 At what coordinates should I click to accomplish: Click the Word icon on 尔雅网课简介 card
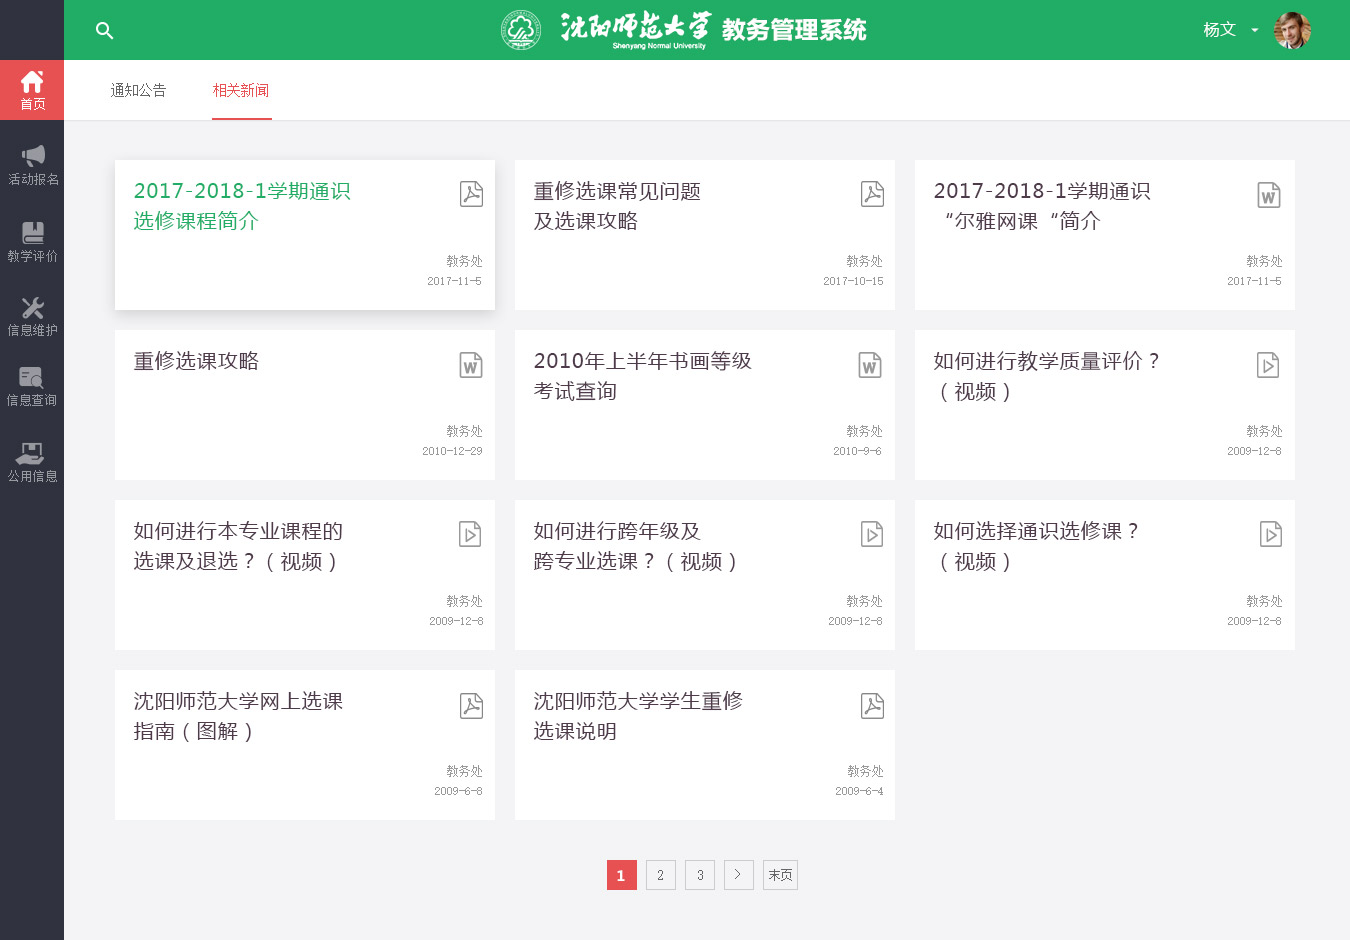pyautogui.click(x=1268, y=195)
